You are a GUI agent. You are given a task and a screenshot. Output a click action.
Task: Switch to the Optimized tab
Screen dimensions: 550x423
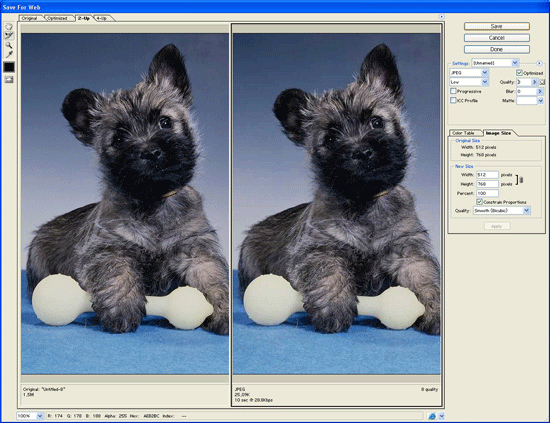pyautogui.click(x=58, y=18)
